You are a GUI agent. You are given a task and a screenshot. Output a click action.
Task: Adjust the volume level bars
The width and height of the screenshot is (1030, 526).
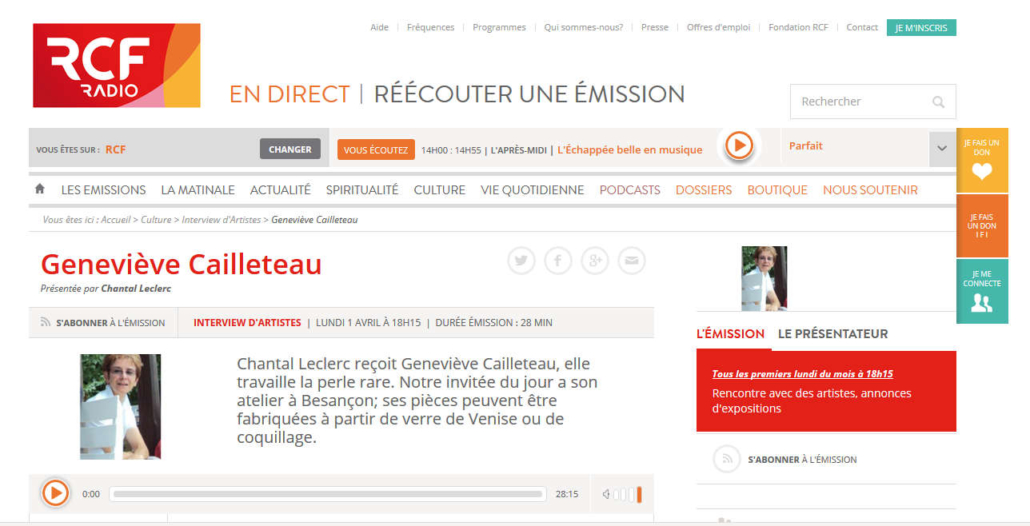tap(627, 494)
